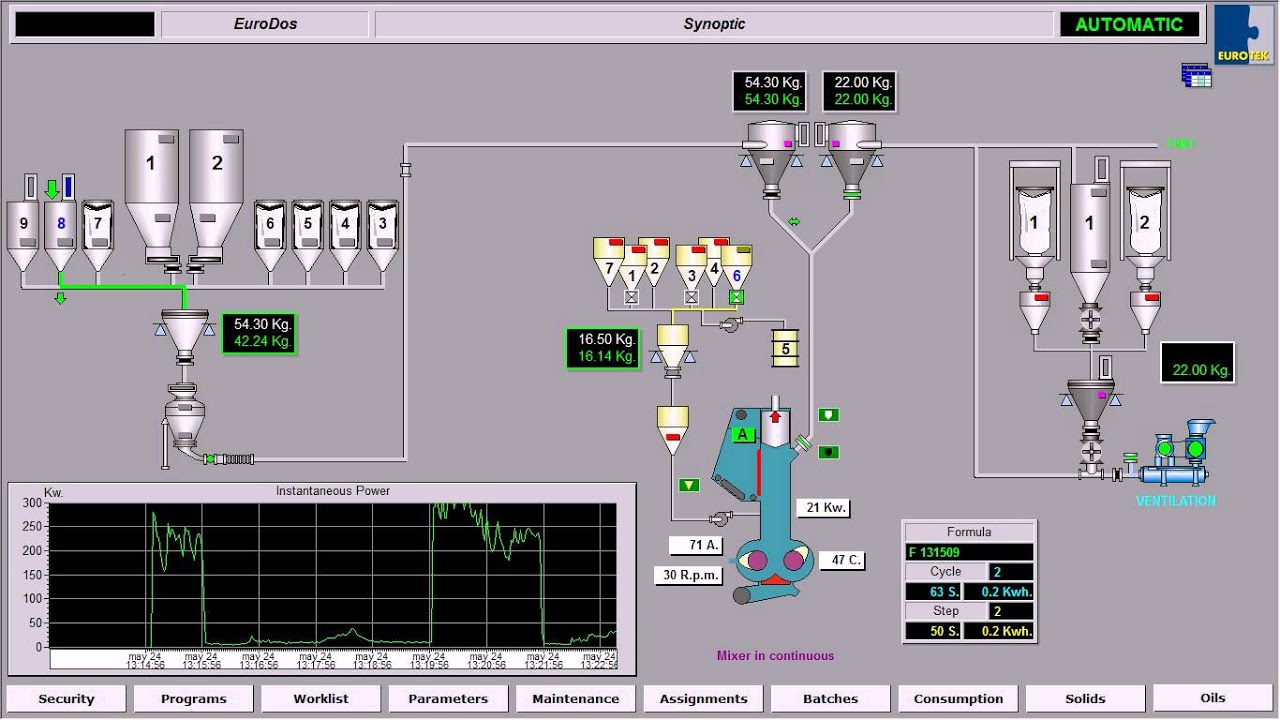Toggle the blue level indicator above silo 8
Screen dimensions: 1280x720
click(x=68, y=186)
